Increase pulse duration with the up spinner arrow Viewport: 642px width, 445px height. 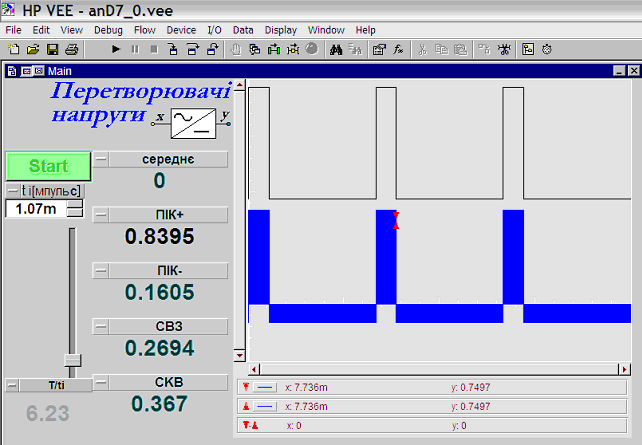pos(75,204)
